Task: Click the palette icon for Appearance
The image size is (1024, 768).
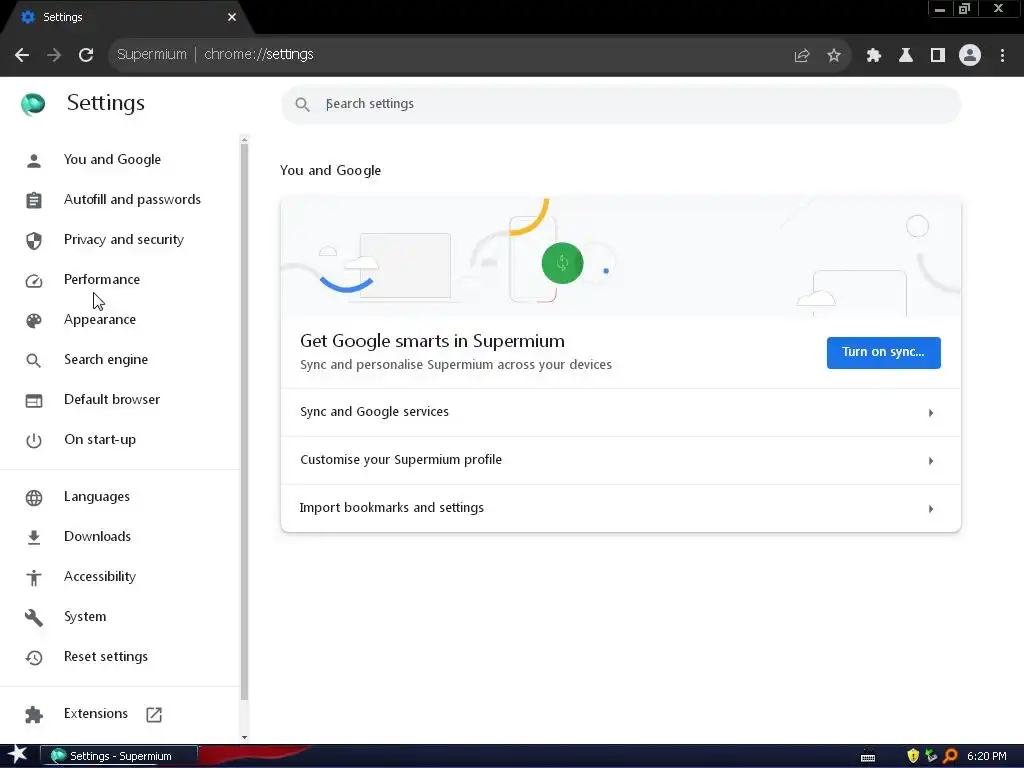Action: click(34, 320)
